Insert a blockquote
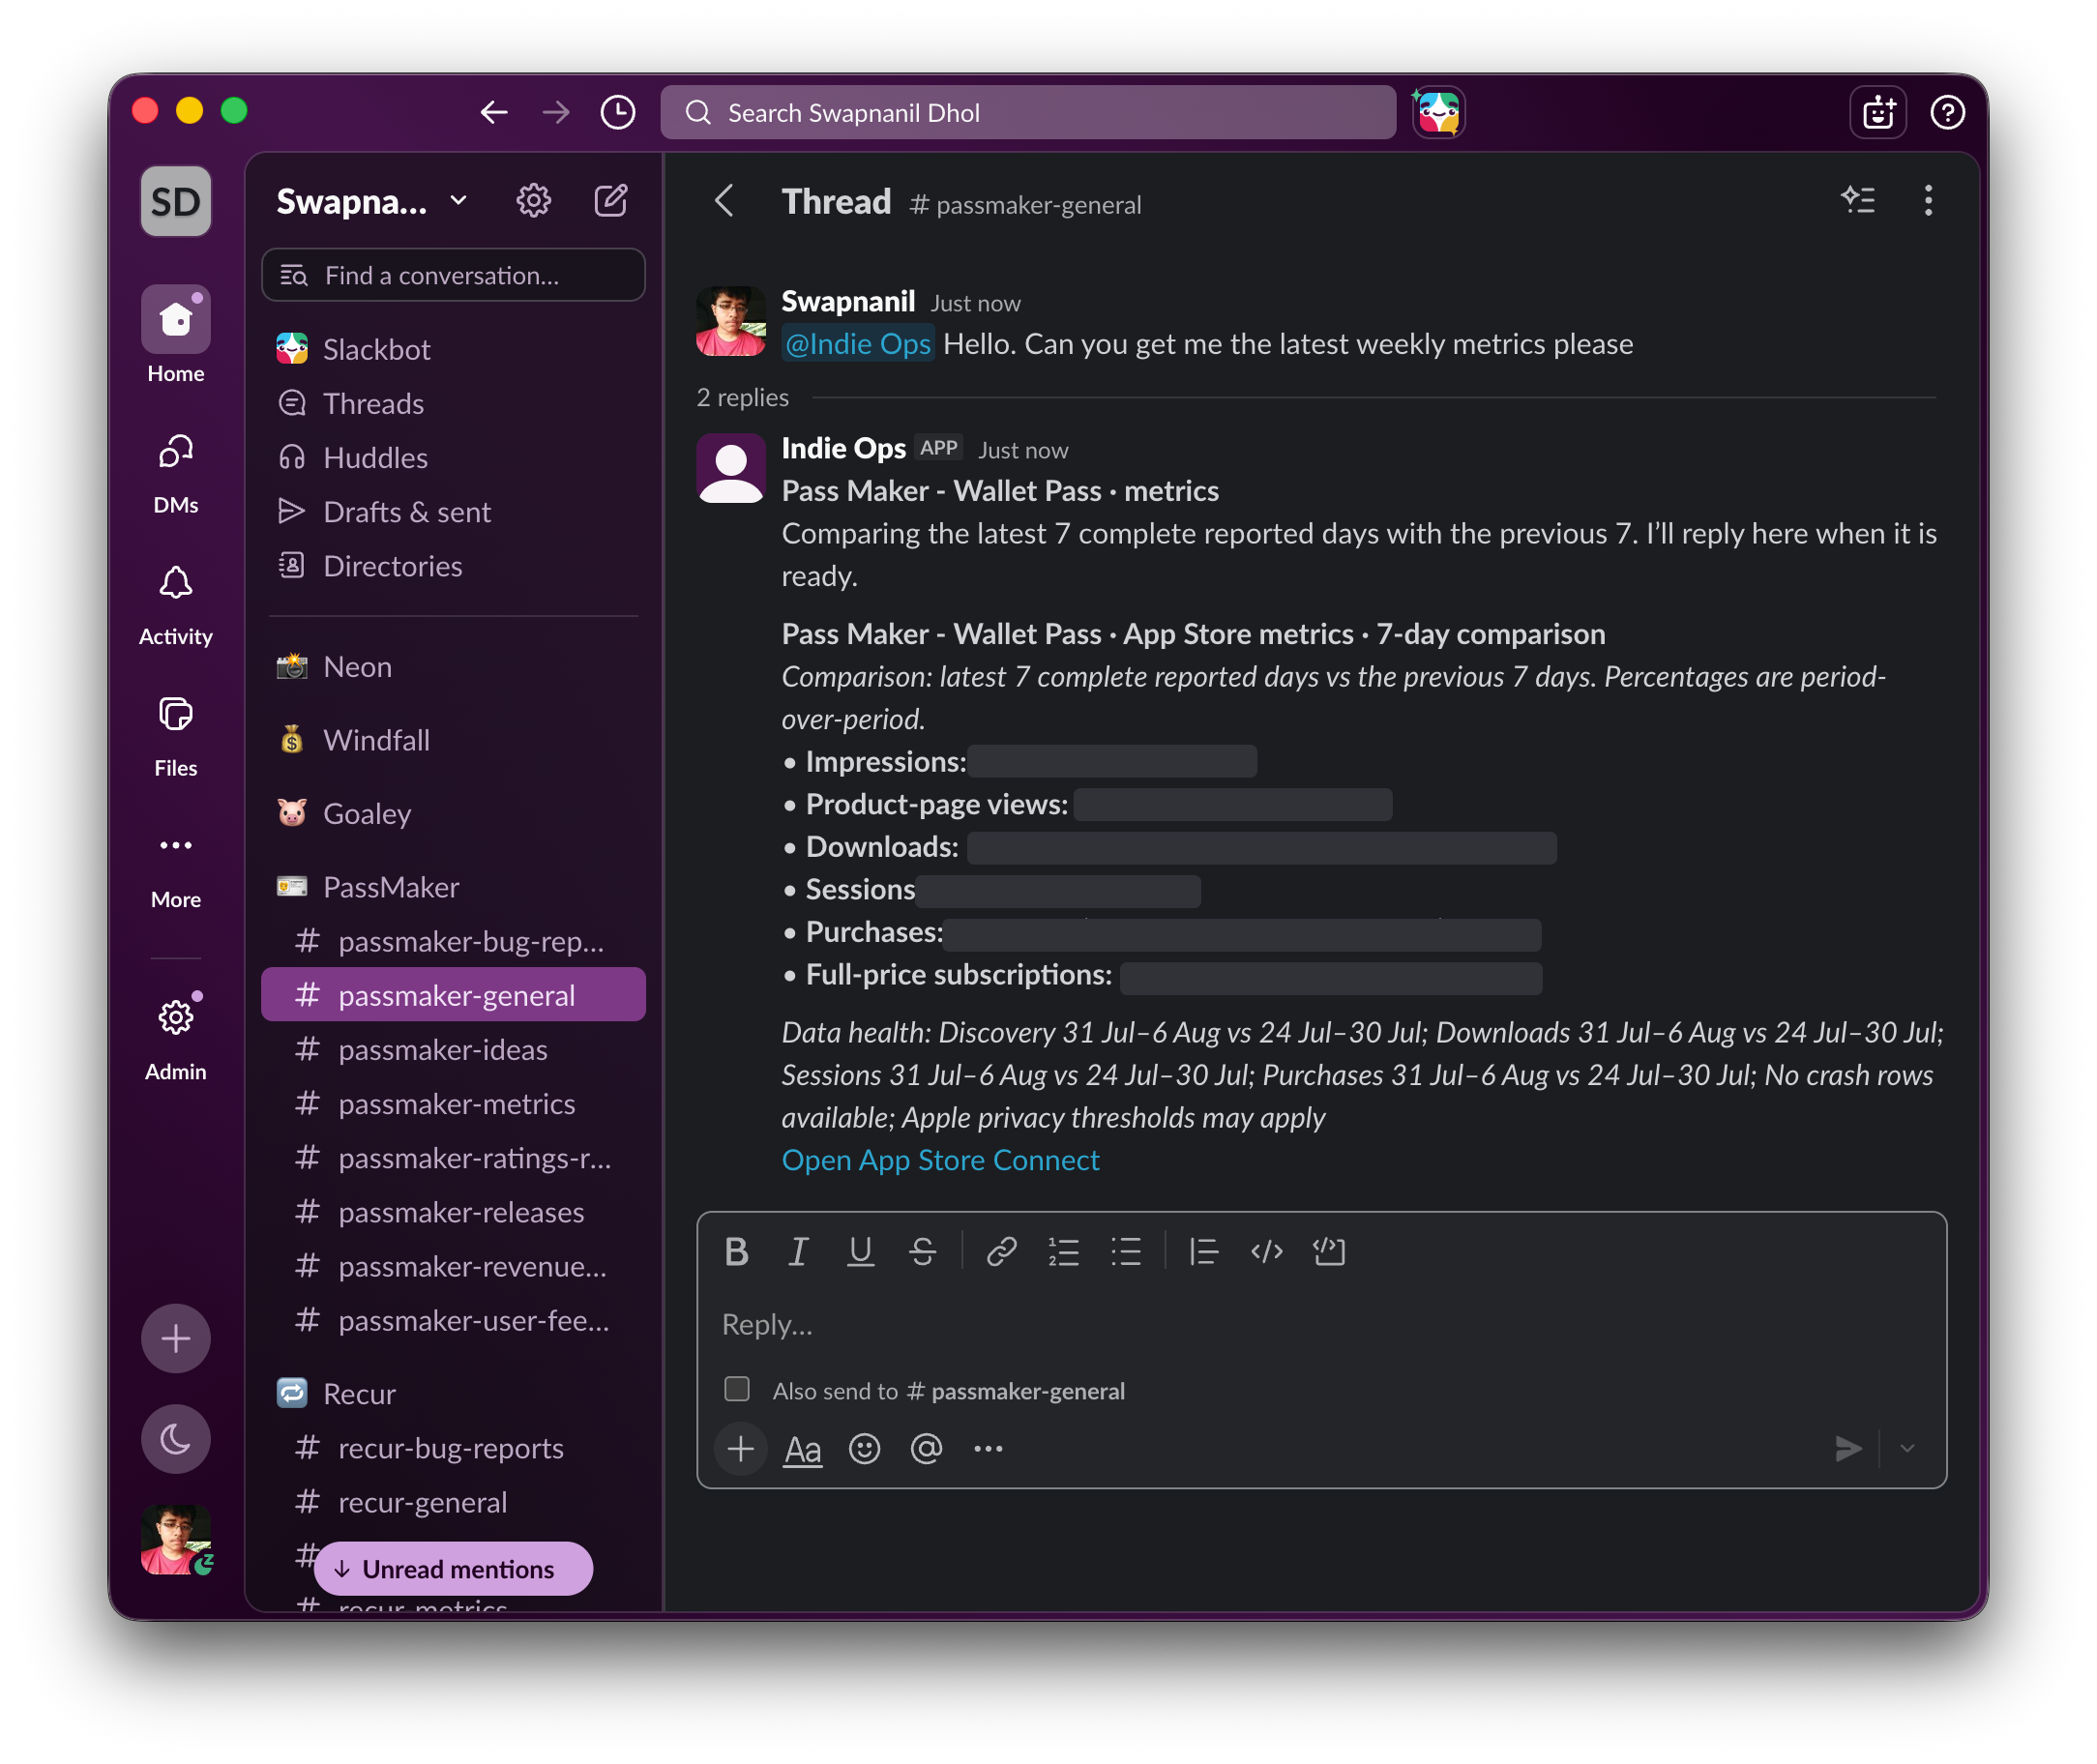2097x1764 pixels. click(1203, 1252)
